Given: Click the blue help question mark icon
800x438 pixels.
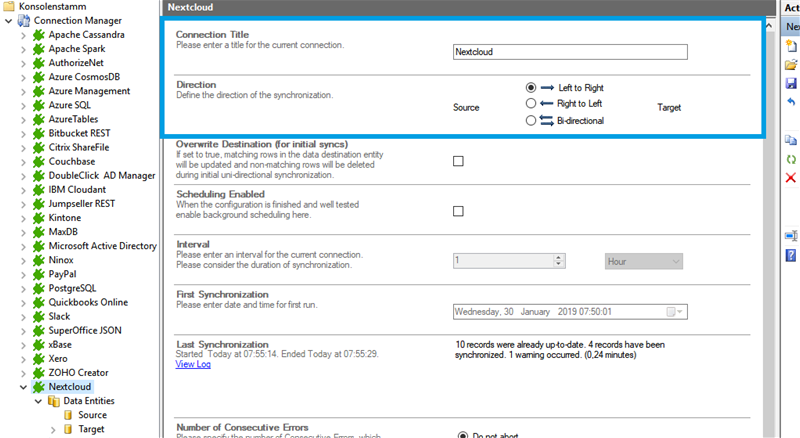Looking at the screenshot, I should pos(791,256).
